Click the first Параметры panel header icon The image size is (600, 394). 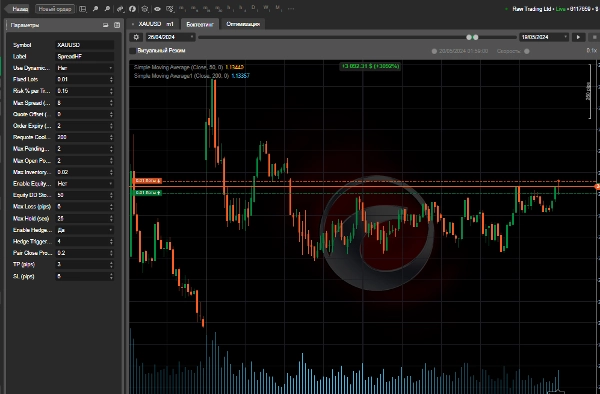coord(106,25)
